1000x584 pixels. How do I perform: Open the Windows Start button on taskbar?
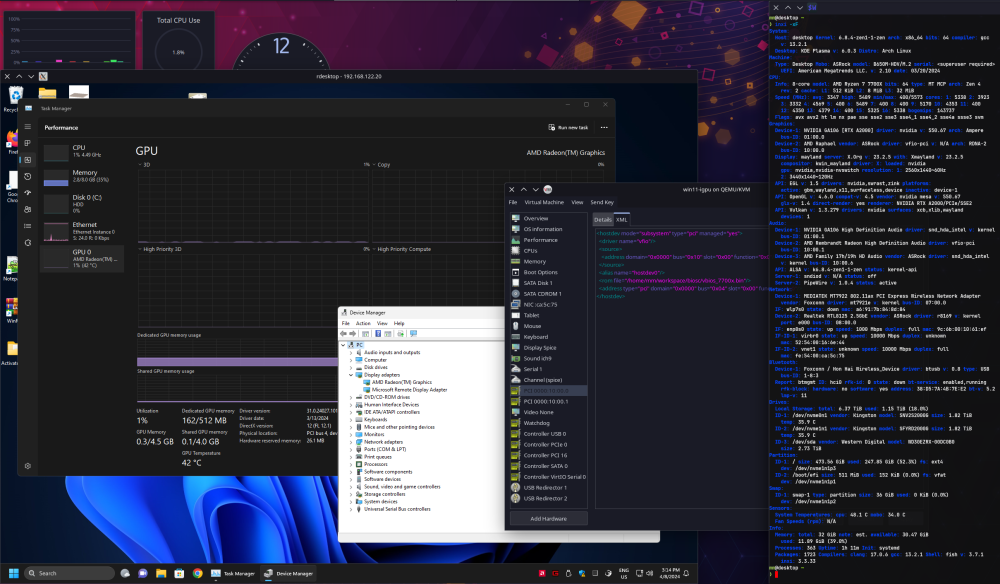click(x=13, y=573)
